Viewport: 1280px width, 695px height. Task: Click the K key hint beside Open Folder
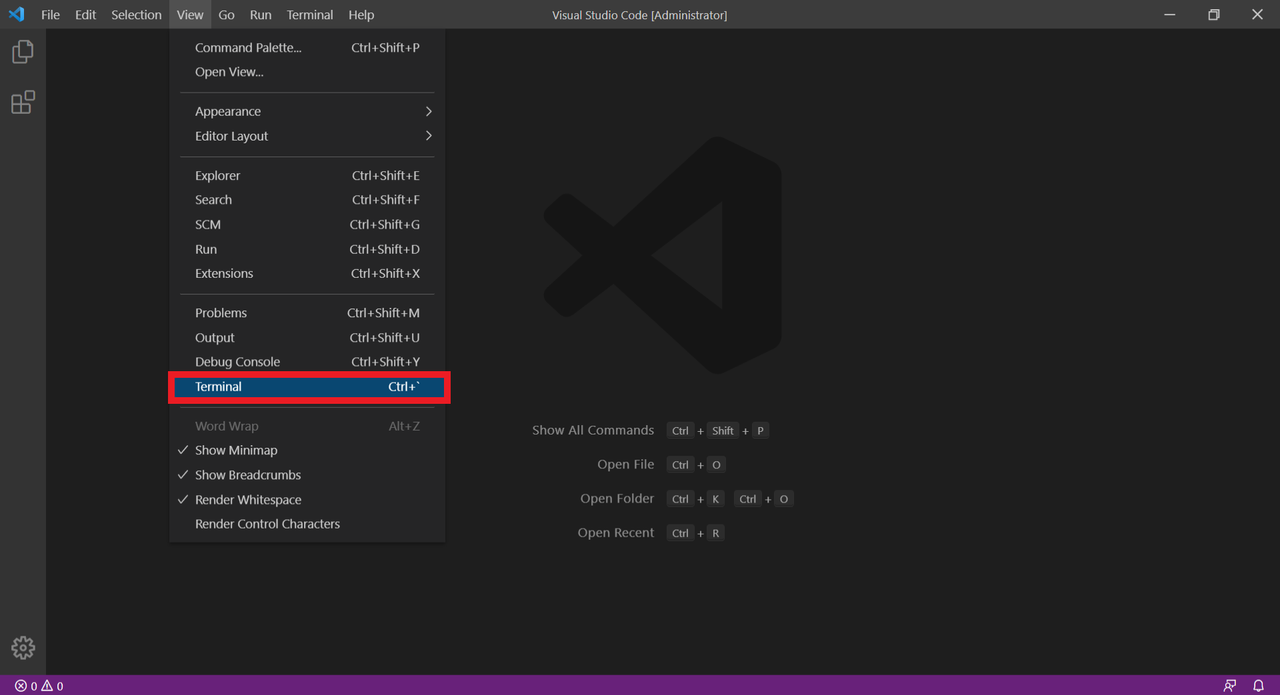tap(716, 499)
